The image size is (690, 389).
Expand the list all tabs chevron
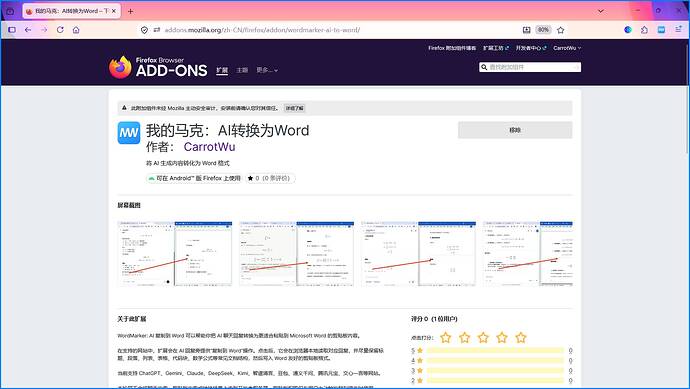(601, 11)
